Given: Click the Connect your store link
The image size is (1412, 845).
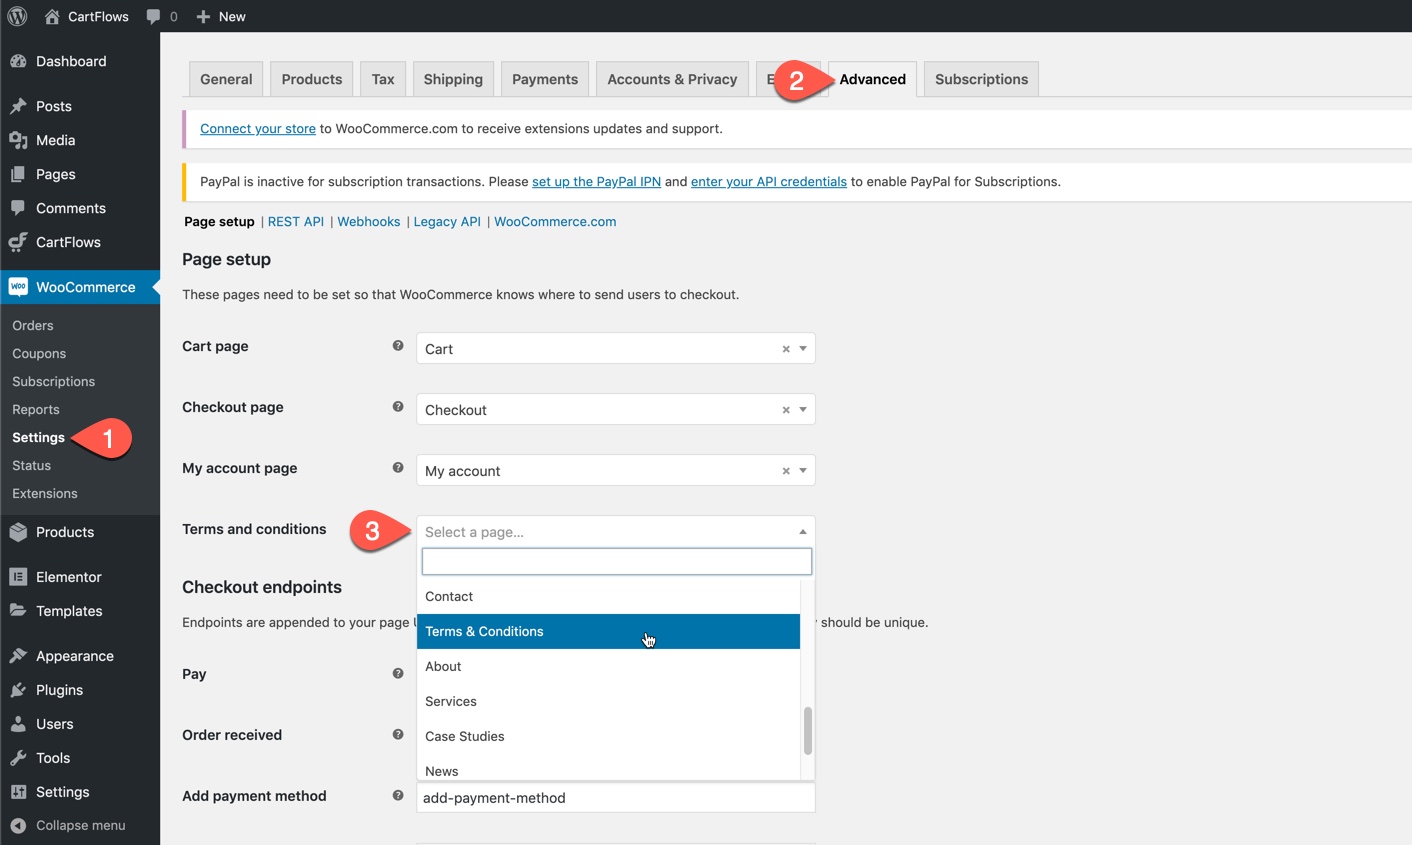Looking at the screenshot, I should point(258,129).
